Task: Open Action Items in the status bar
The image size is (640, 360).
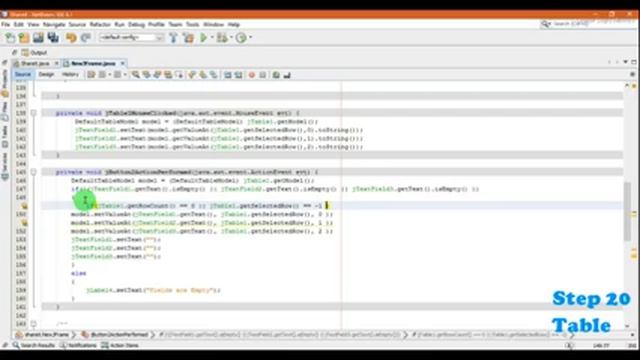Action: 120,346
